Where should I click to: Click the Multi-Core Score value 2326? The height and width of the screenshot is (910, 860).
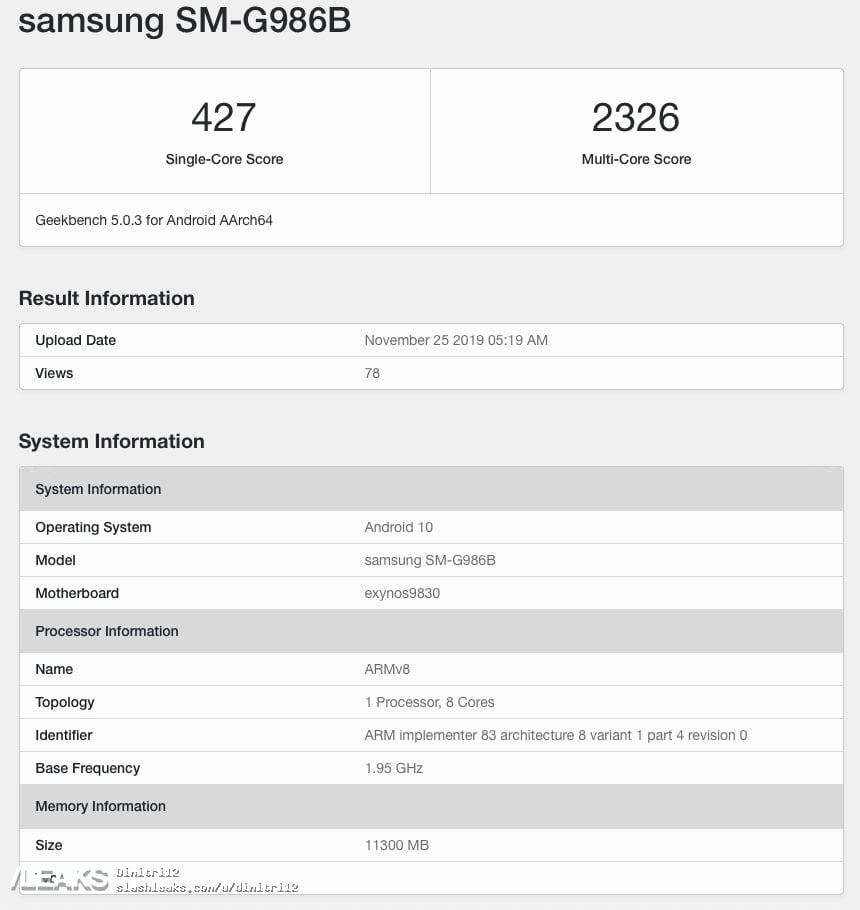tap(636, 116)
